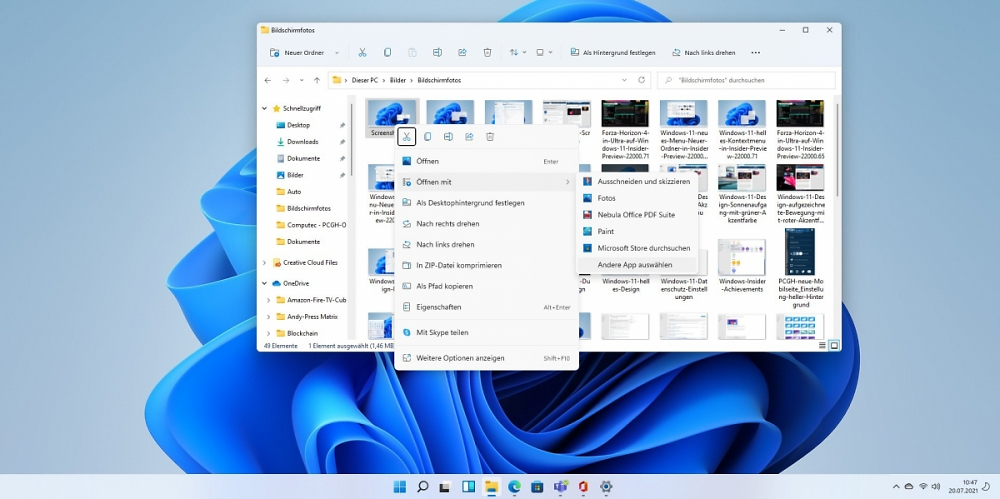Click the Share icon atop the context menu
This screenshot has height=499, width=1000.
(469, 137)
